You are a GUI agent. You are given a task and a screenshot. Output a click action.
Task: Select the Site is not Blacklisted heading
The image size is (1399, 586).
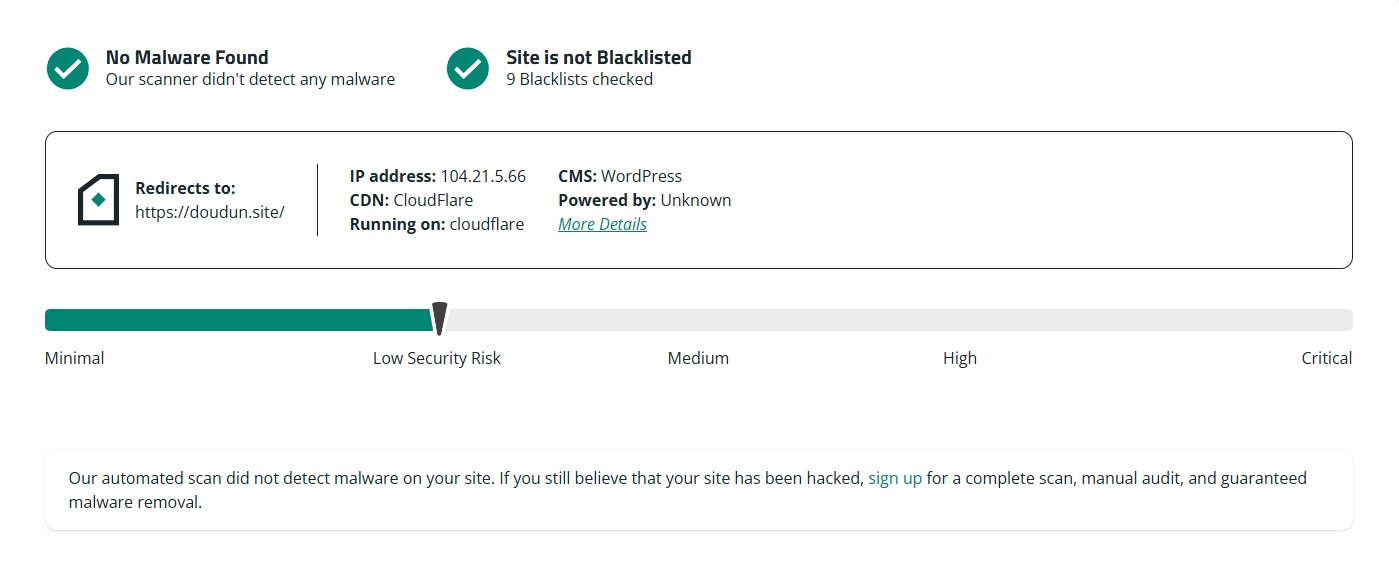pos(599,57)
